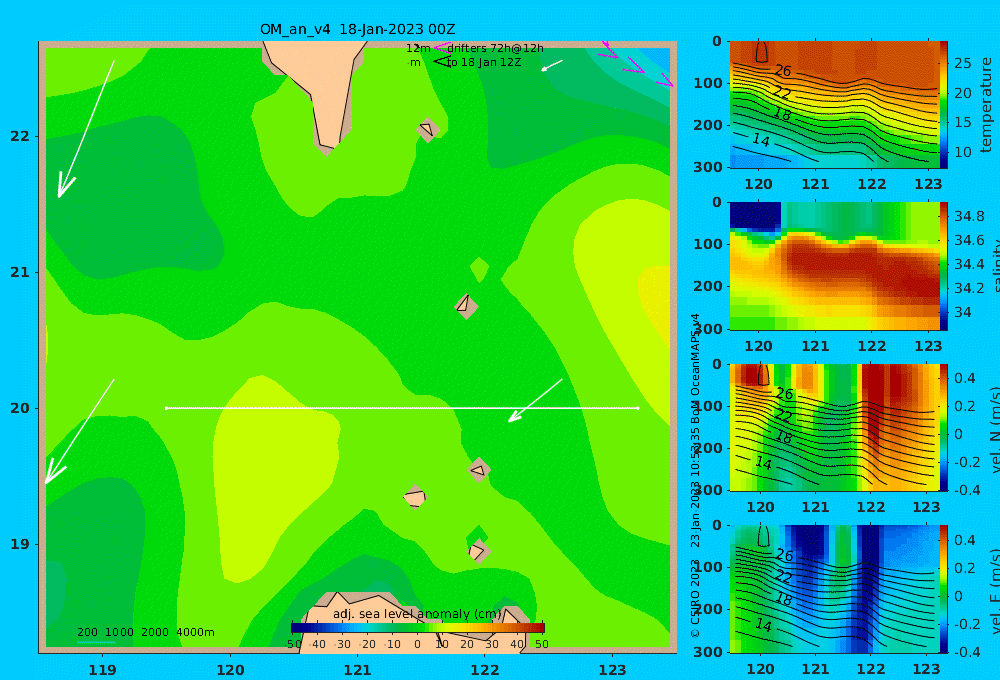This screenshot has height=680, width=1000.
Task: Click the vertical "salinity" axis label
Action: point(994,266)
